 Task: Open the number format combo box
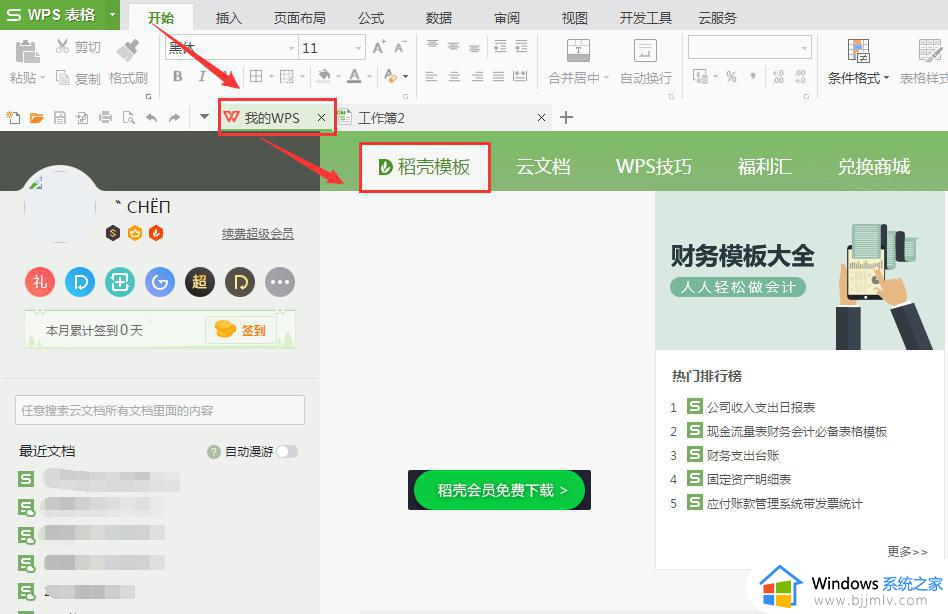pos(750,47)
